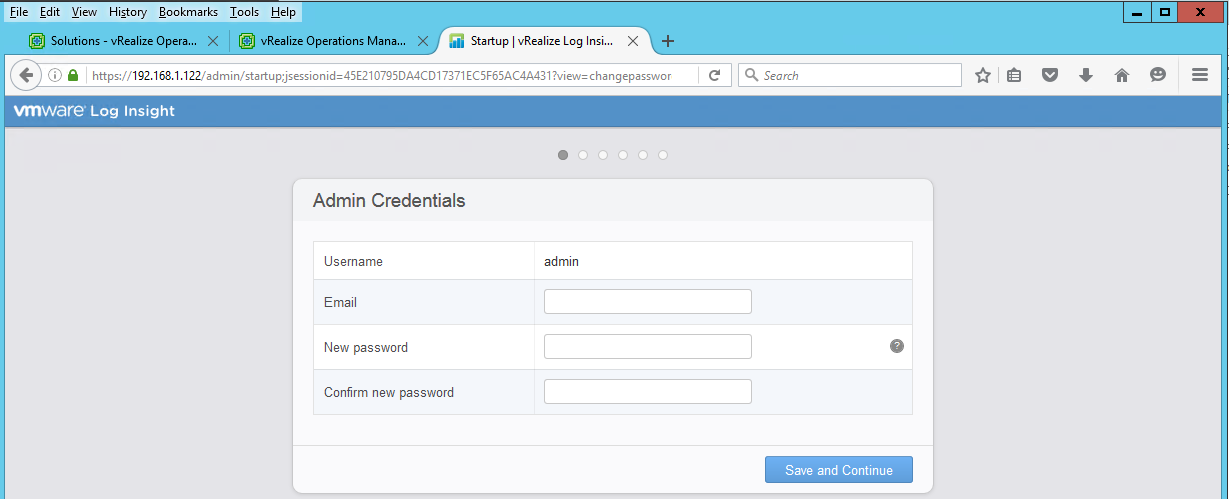Click the admin username value
The image size is (1229, 499).
pos(561,262)
